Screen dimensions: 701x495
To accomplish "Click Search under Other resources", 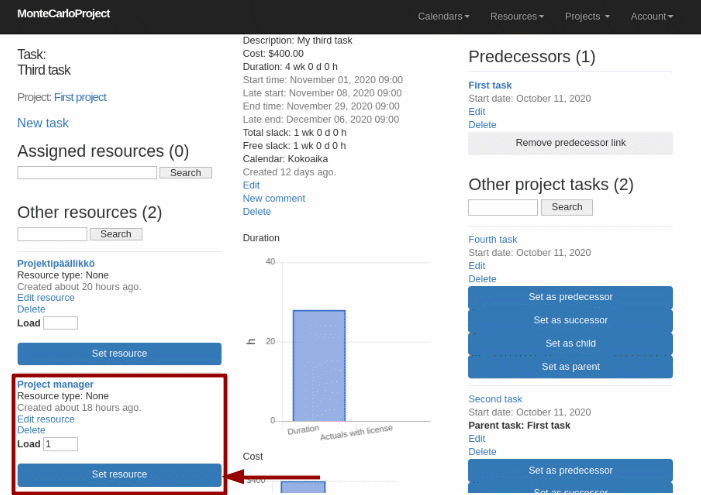I will coord(116,234).
